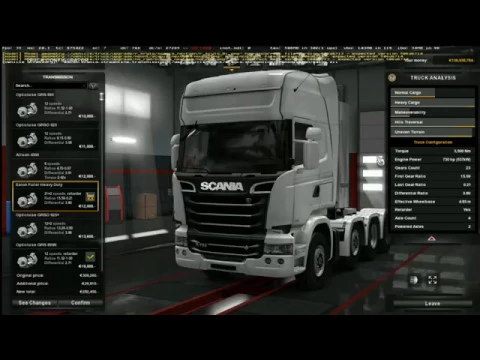Select the last Opticruise retarder gearbox thumbnail

tap(27, 260)
